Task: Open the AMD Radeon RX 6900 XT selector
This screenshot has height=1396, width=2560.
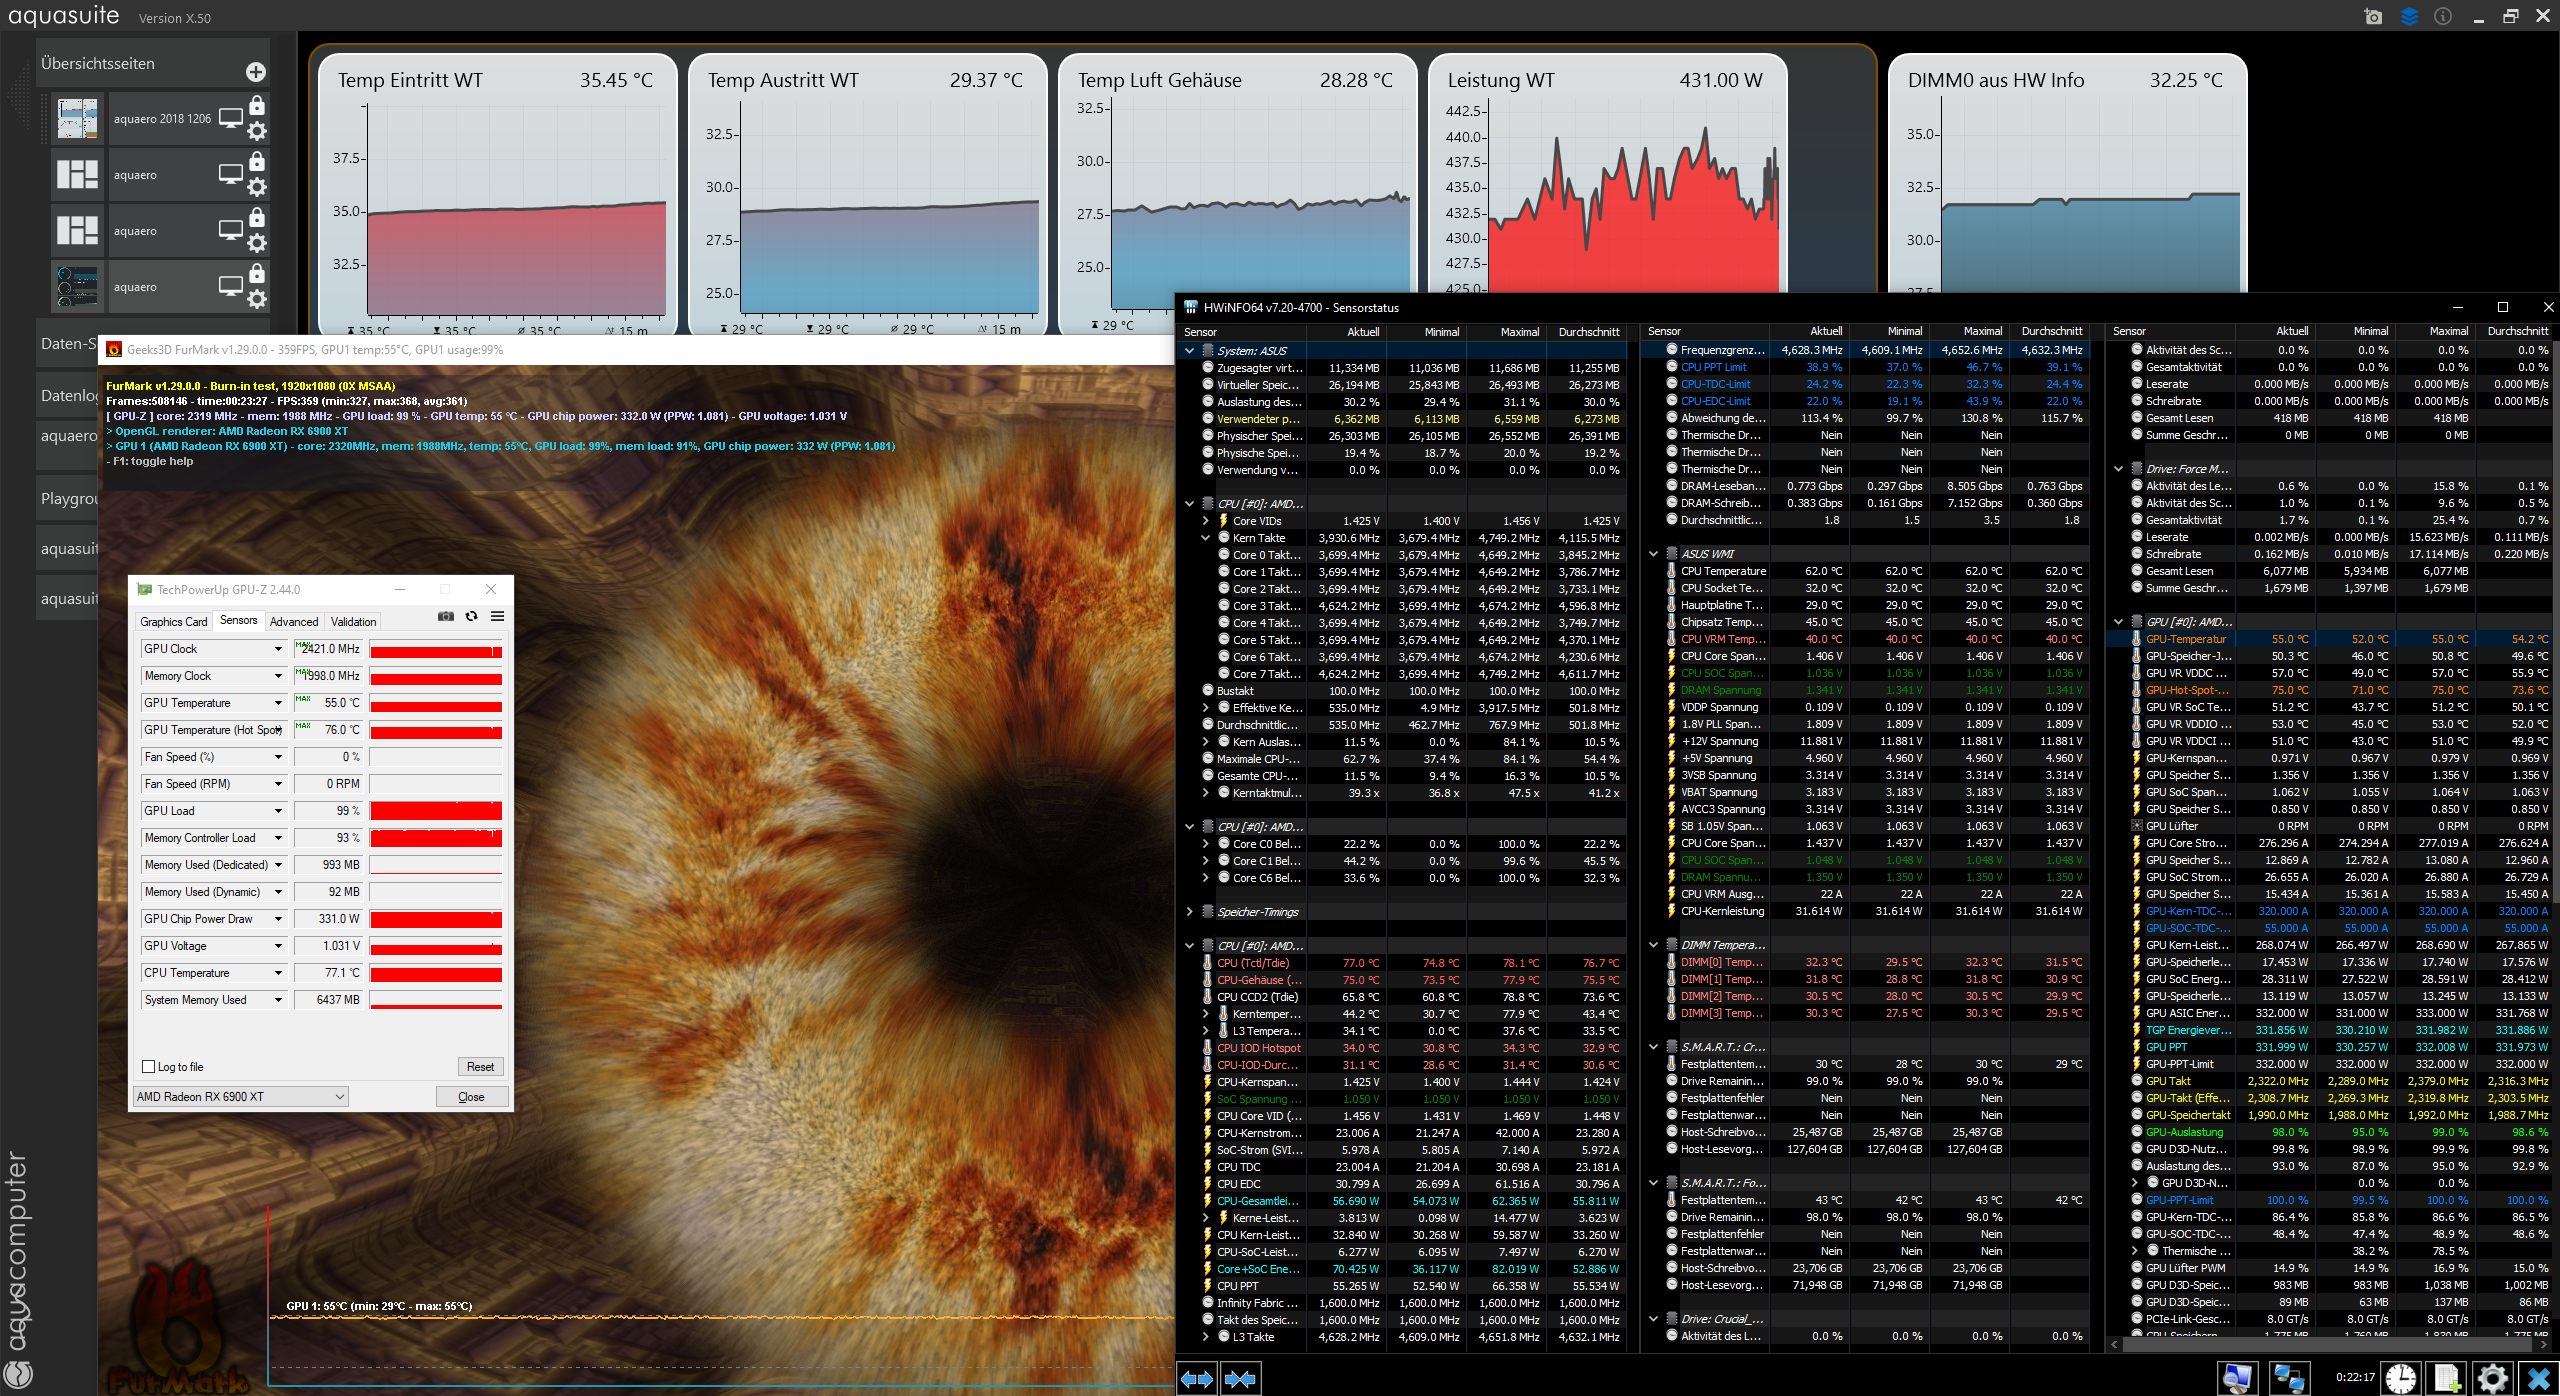Action: tap(241, 1097)
